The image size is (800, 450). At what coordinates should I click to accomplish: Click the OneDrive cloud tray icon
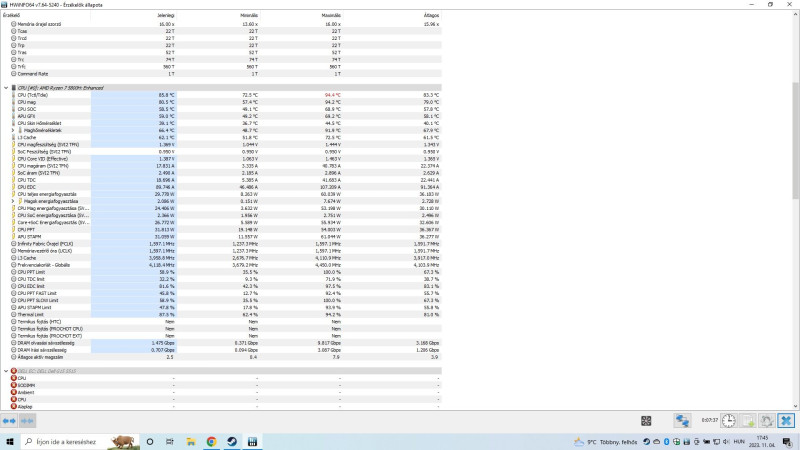pos(657,442)
